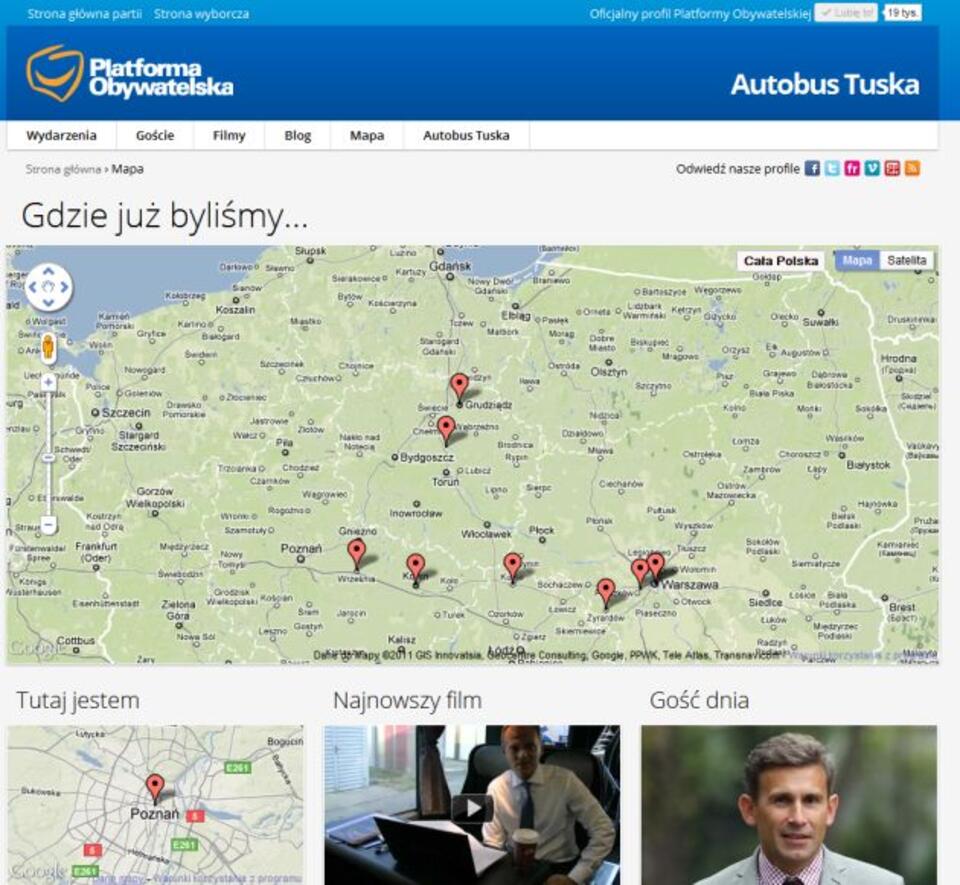The image size is (960, 885).
Task: Click the Poznań marker in Tutaj jestem map
Action: pos(155,788)
